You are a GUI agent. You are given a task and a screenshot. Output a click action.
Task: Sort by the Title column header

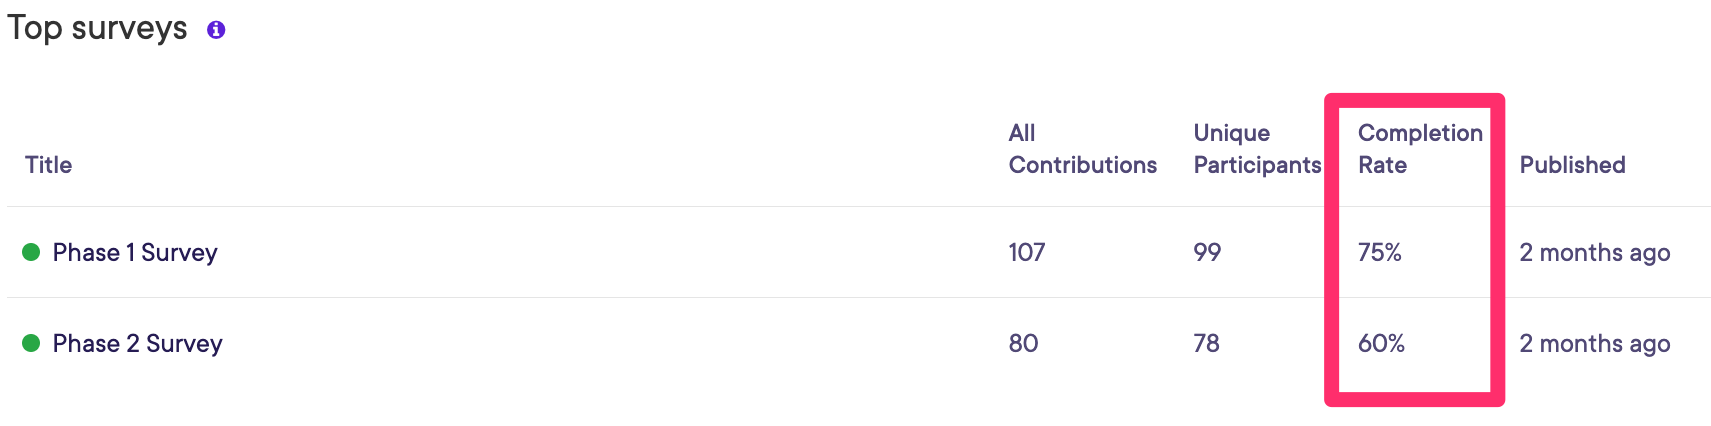[48, 165]
